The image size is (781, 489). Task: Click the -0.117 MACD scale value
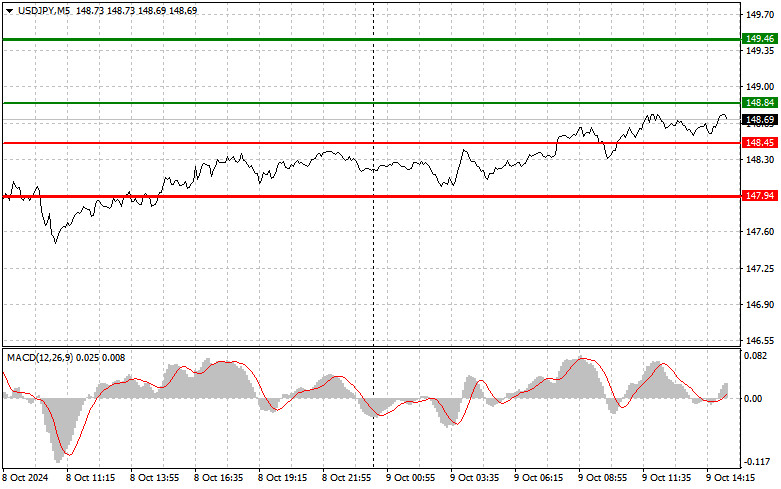(756, 462)
